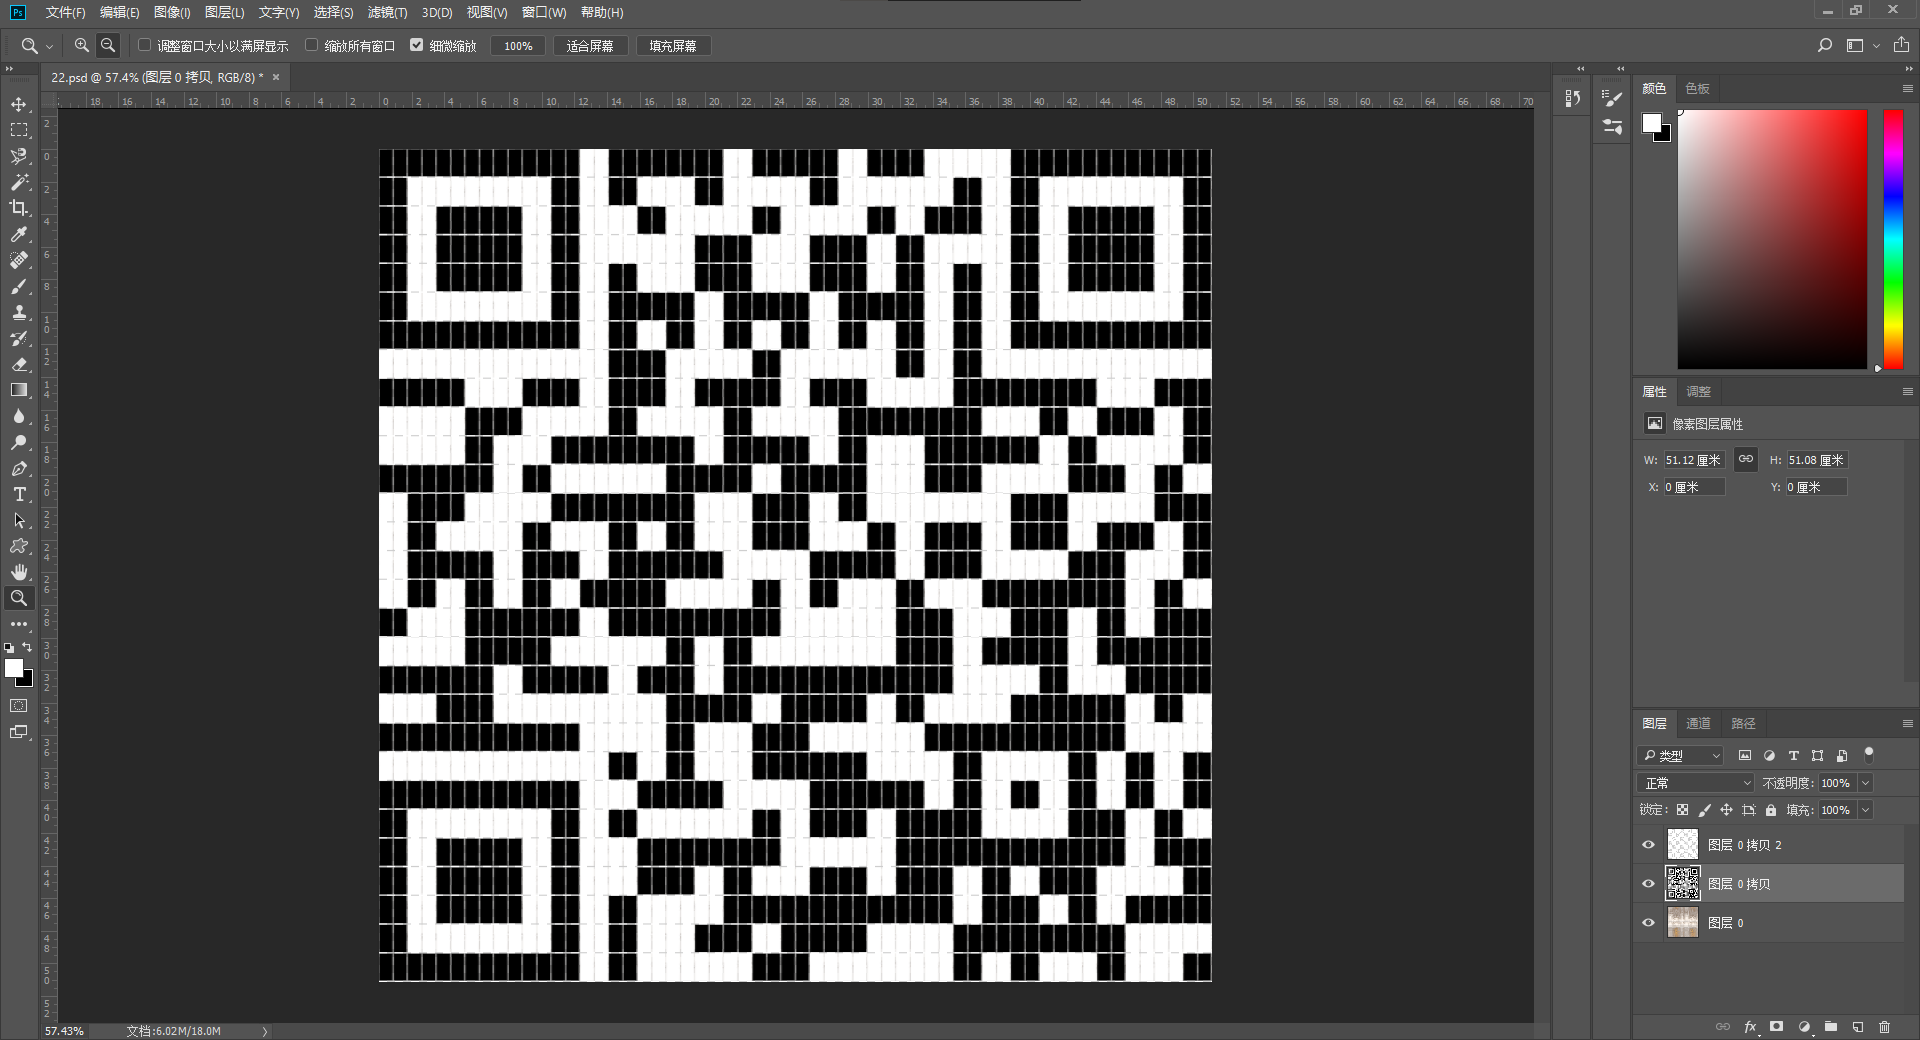Click the 适合屏幕 button
The width and height of the screenshot is (1920, 1040).
click(590, 46)
